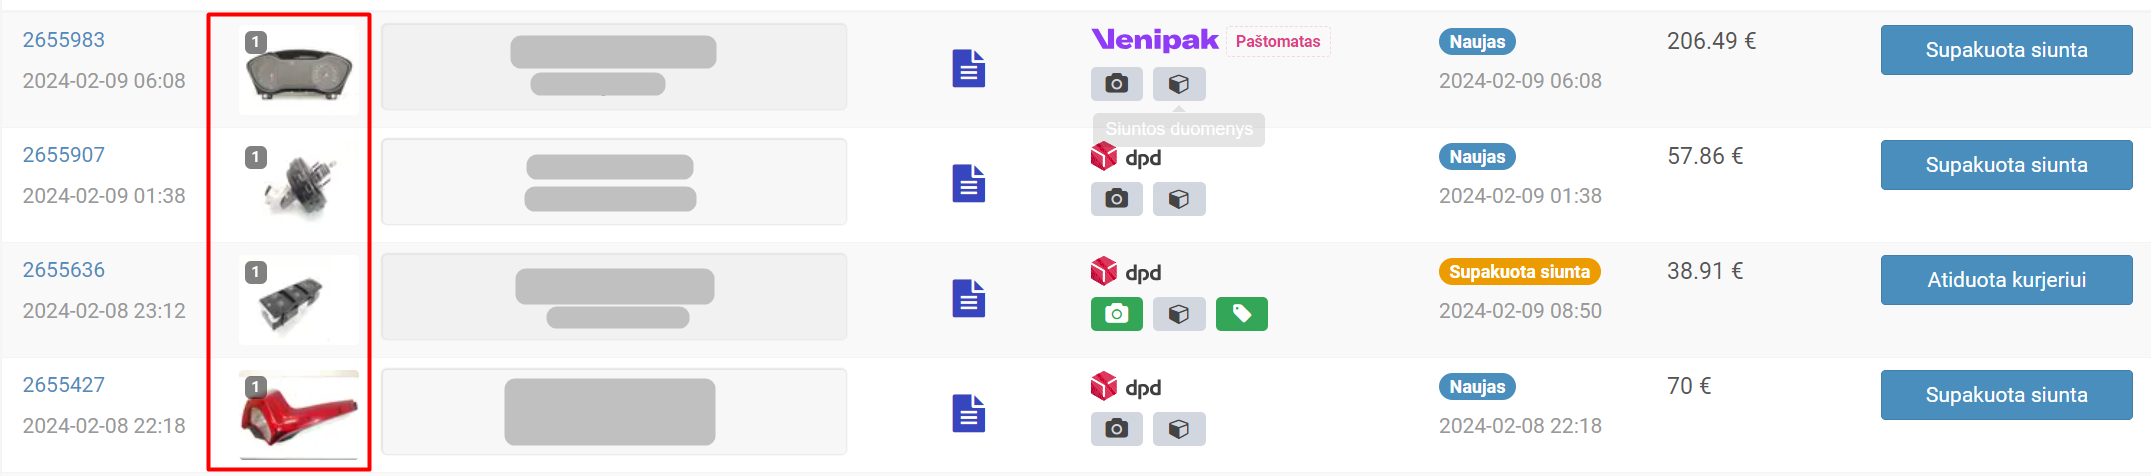Click green camera icon on order 2655636

point(1116,314)
